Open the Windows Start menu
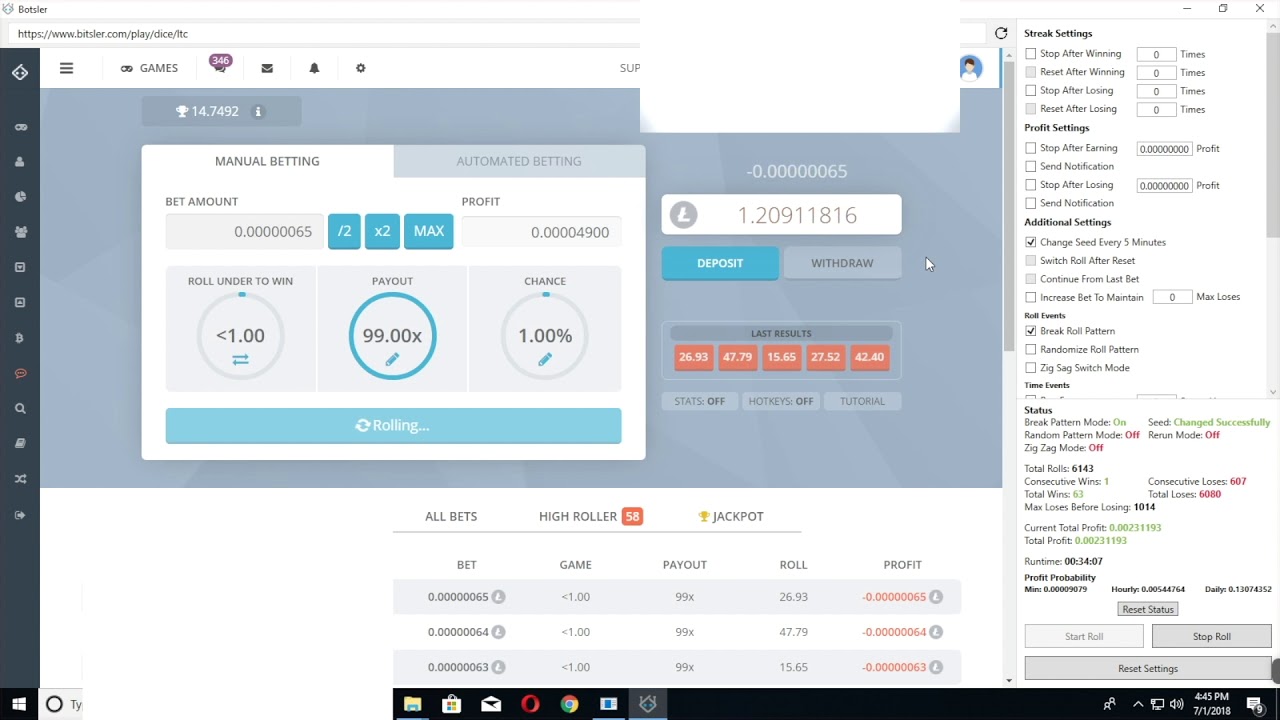The image size is (1280, 720). [19, 704]
